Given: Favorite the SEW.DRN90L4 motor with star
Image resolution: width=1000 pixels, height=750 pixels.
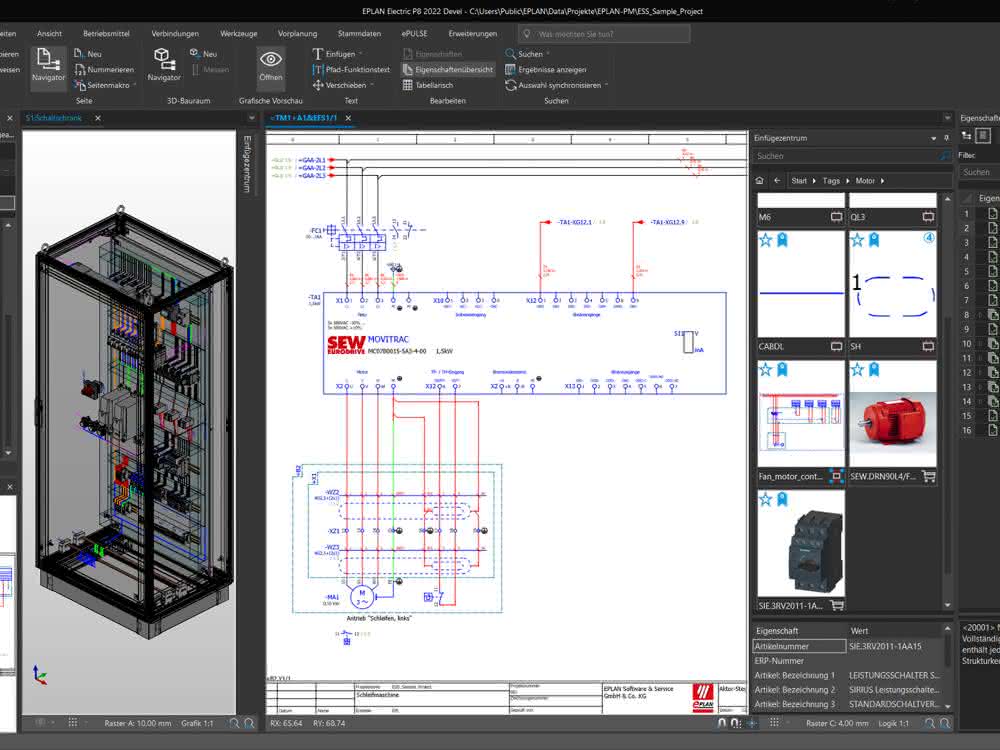Looking at the screenshot, I should 857,370.
